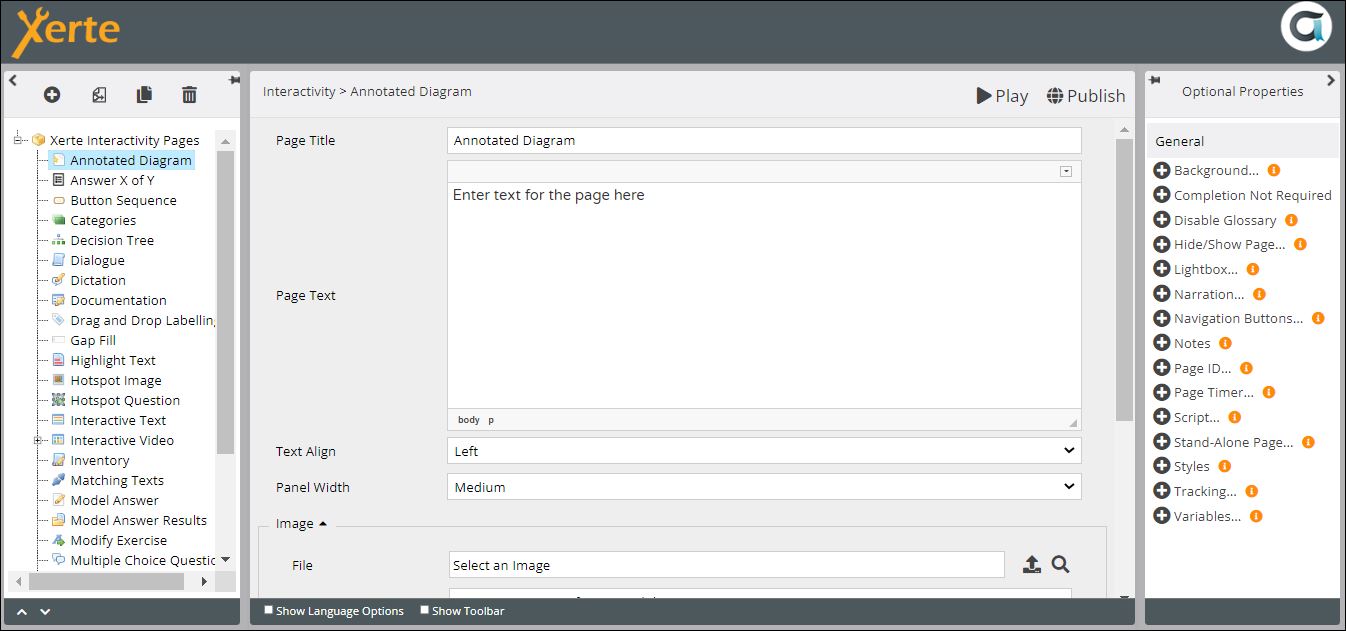Add the Styles optional property
Viewport: 1346px width, 631px height.
1161,466
